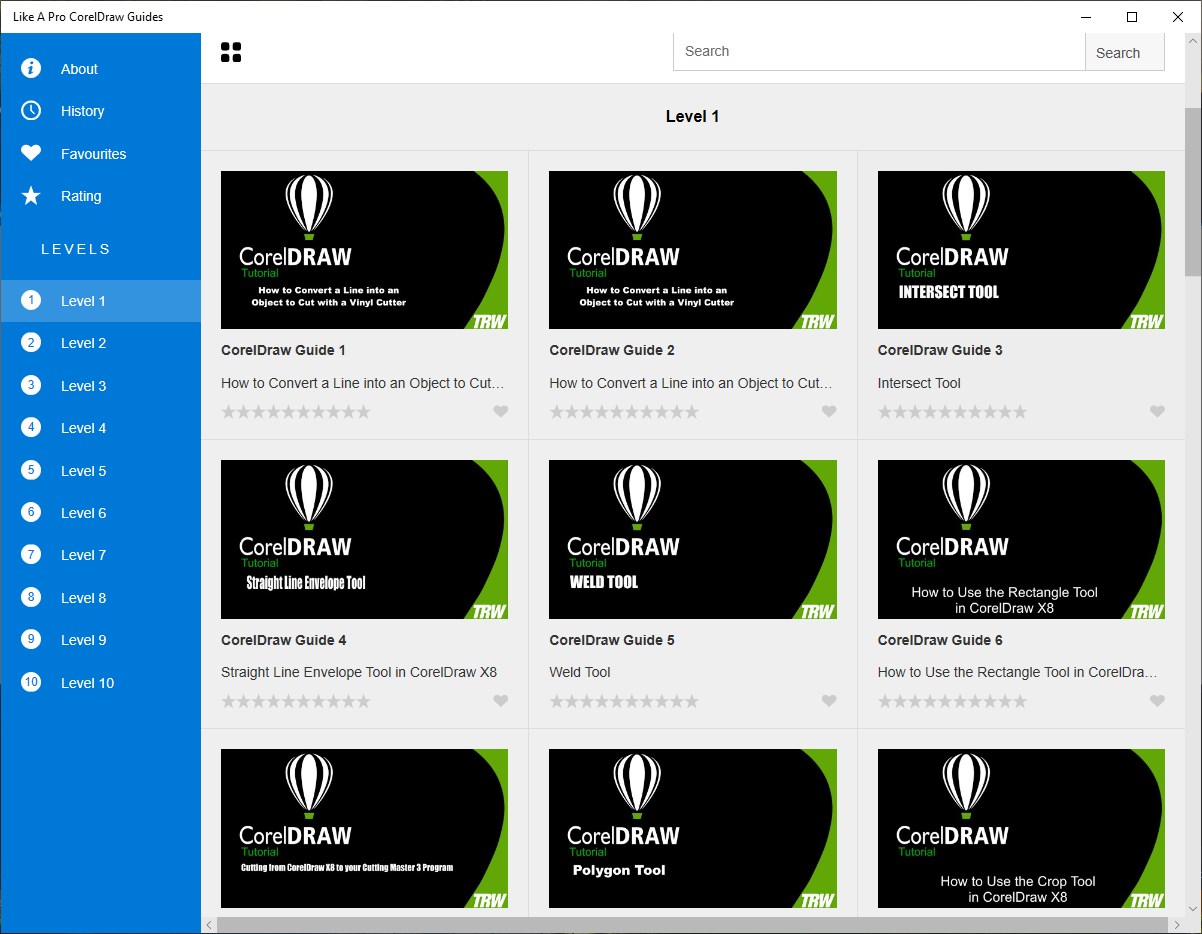Viewport: 1202px width, 934px height.
Task: Open the History menu entry
Action: tap(100, 111)
